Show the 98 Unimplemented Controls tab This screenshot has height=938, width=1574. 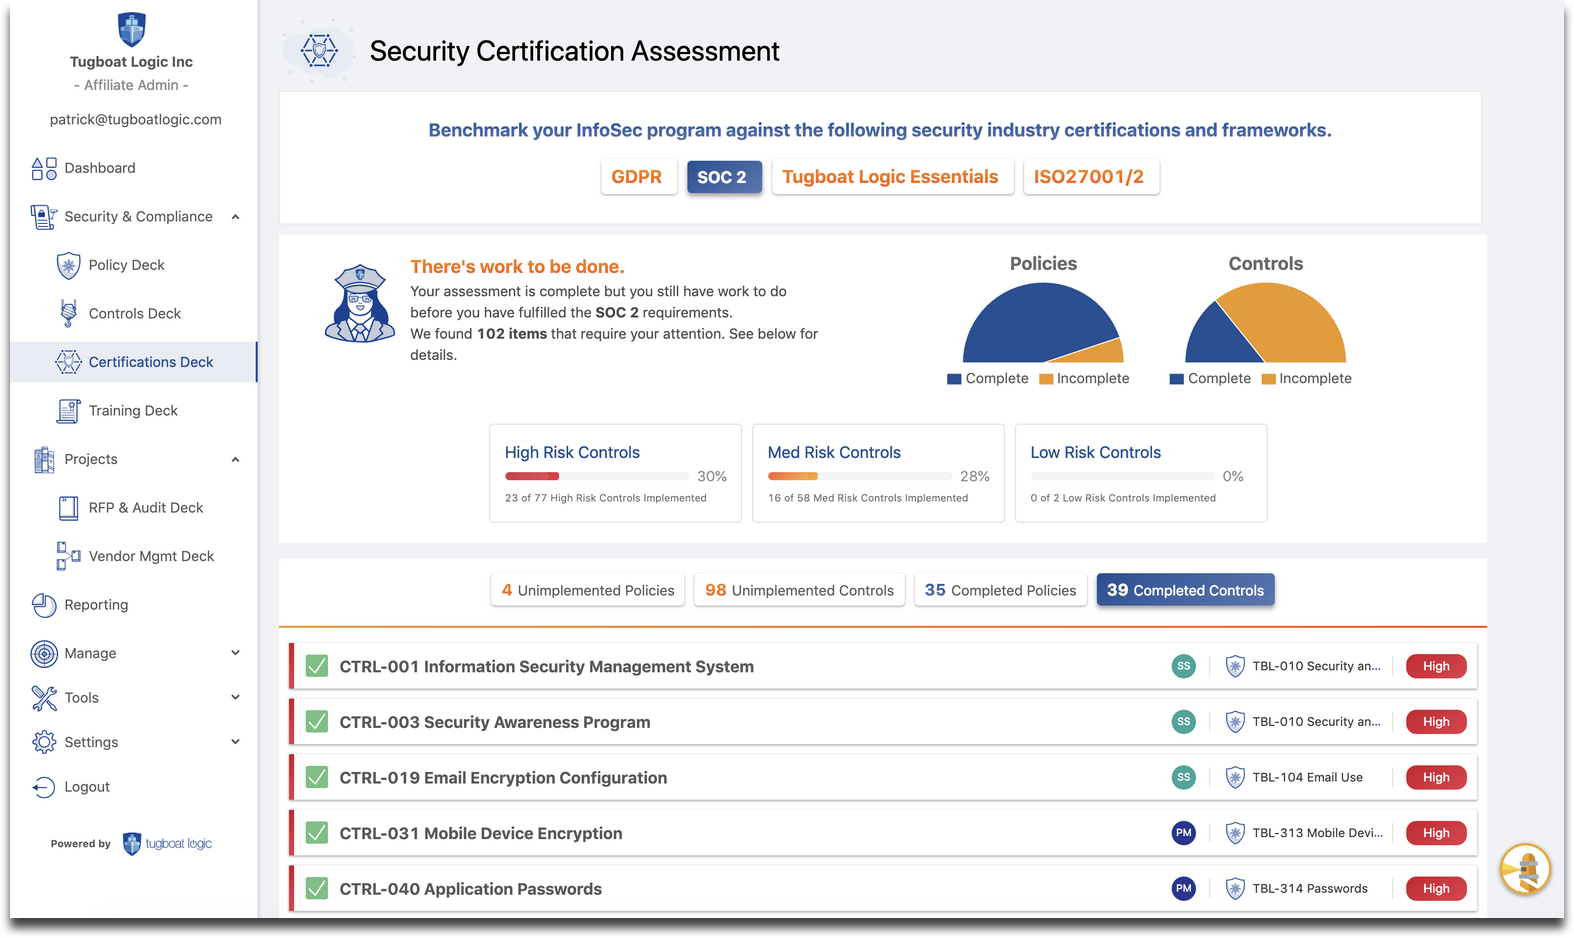799,590
